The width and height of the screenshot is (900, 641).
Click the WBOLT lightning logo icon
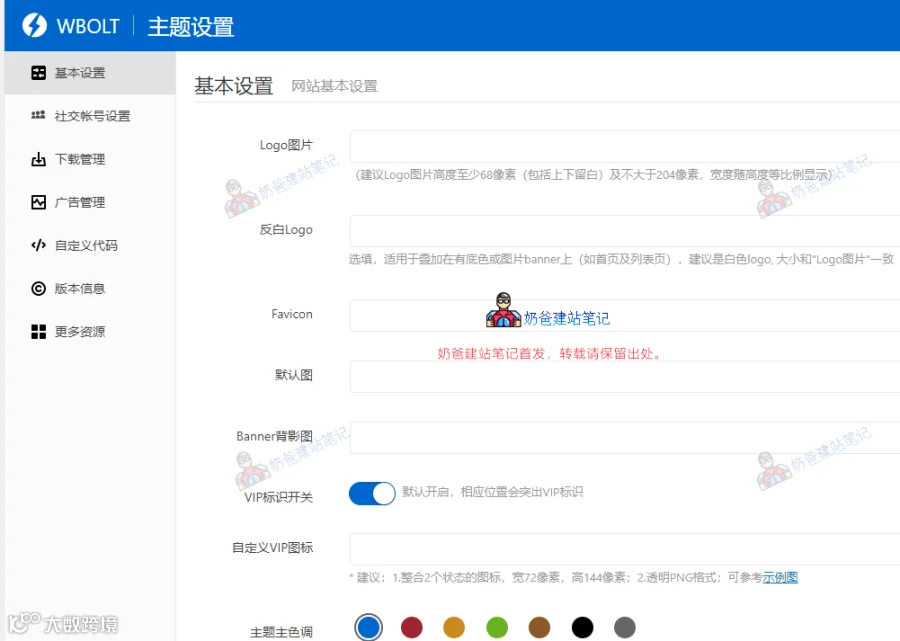click(34, 25)
